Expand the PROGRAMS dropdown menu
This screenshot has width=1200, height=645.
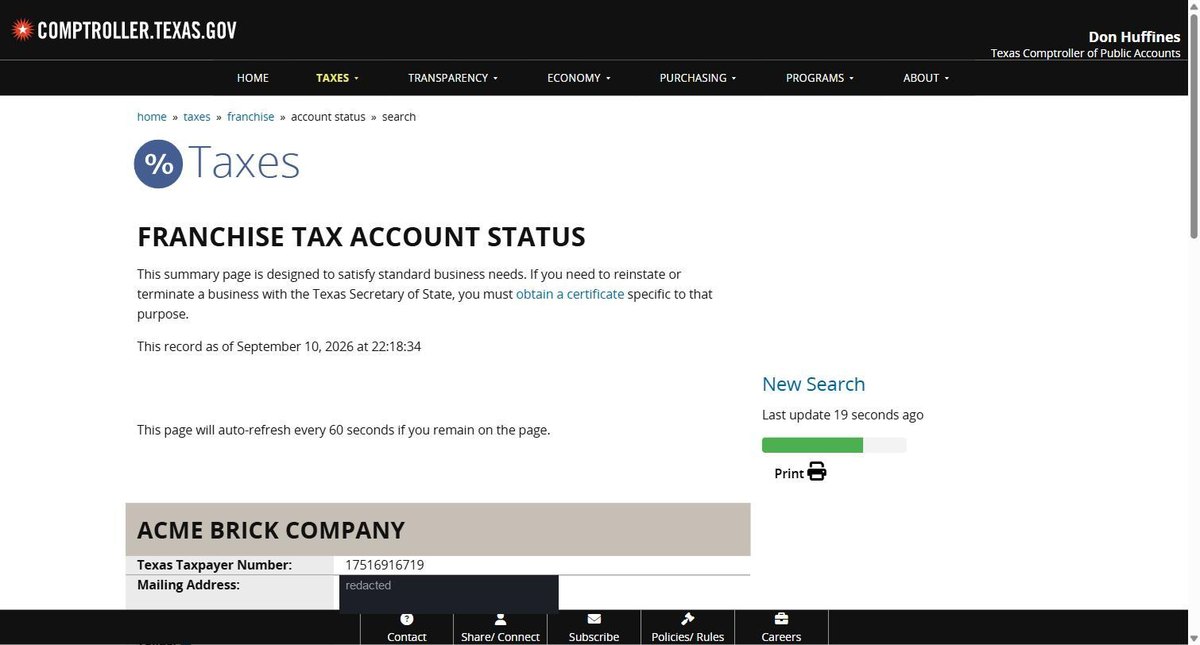(x=819, y=78)
